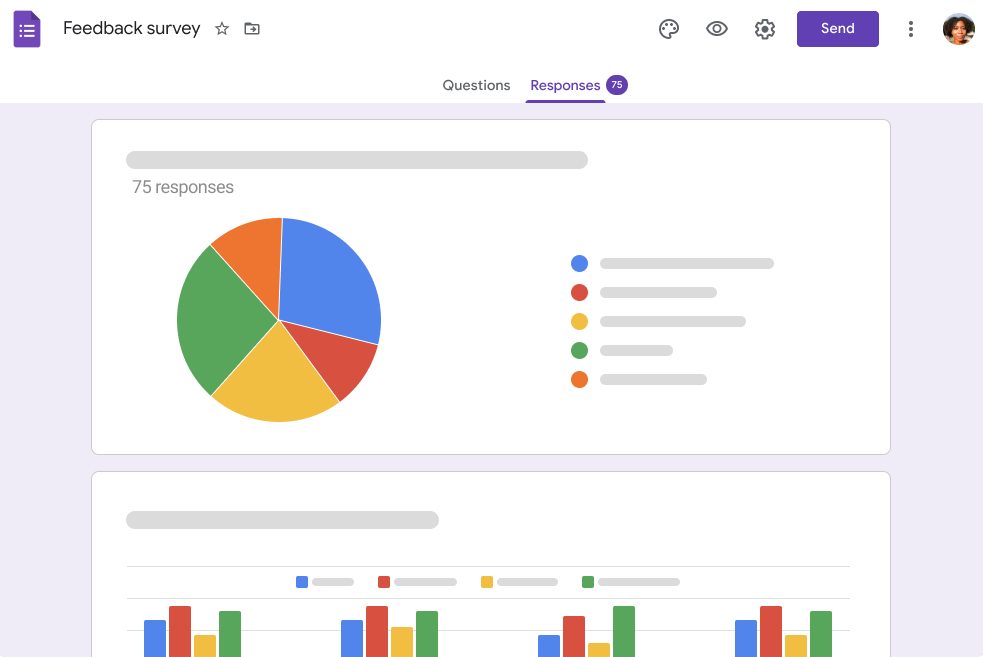Open the three-dot more options menu
Screen dimensions: 983x657
pyautogui.click(x=911, y=29)
